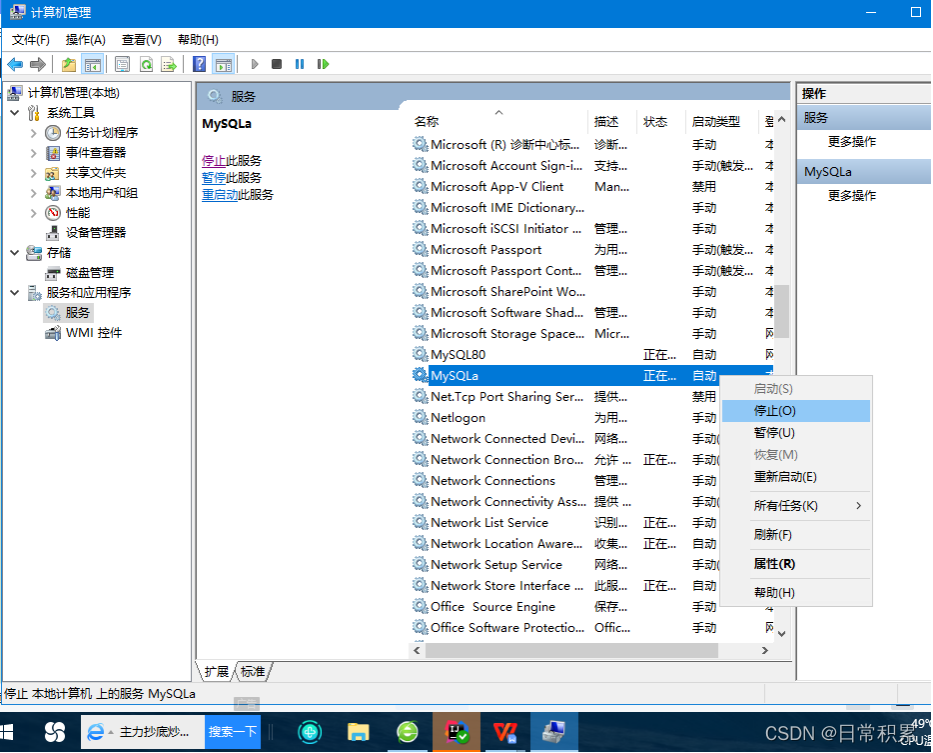Open 所有任务(K) submenu in context menu
The height and width of the screenshot is (753, 933).
click(796, 506)
